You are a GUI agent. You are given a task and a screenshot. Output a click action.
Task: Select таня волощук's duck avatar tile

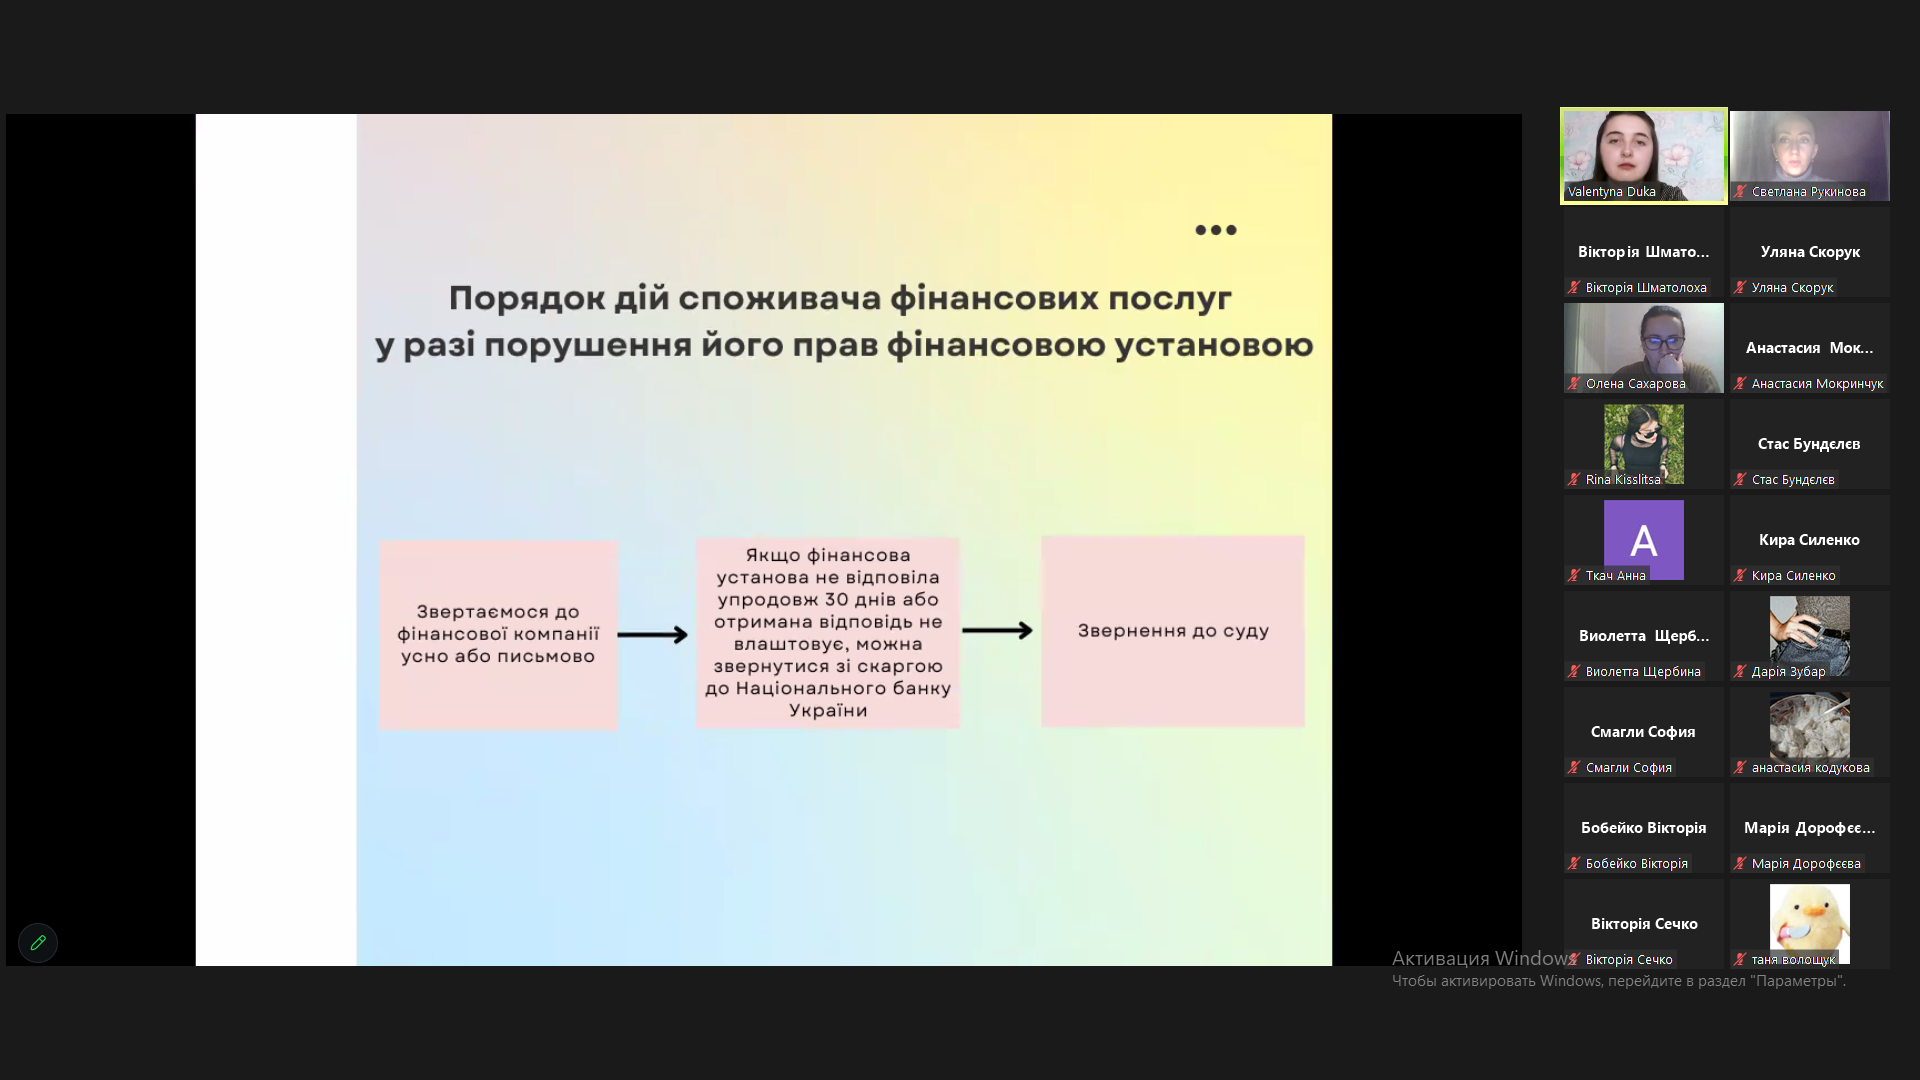click(x=1810, y=924)
